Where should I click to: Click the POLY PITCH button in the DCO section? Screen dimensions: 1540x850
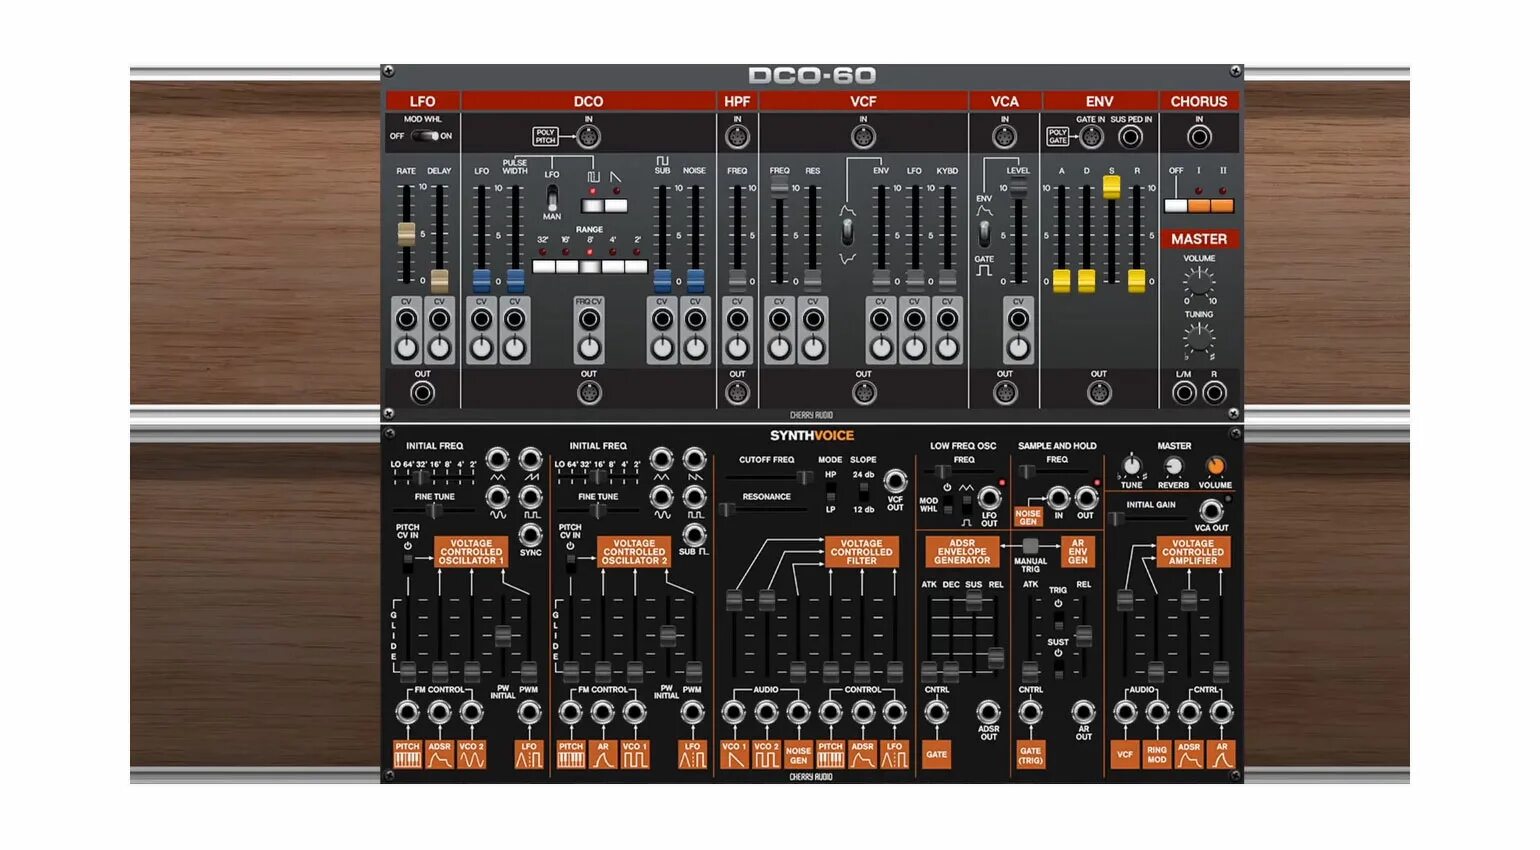pyautogui.click(x=545, y=137)
